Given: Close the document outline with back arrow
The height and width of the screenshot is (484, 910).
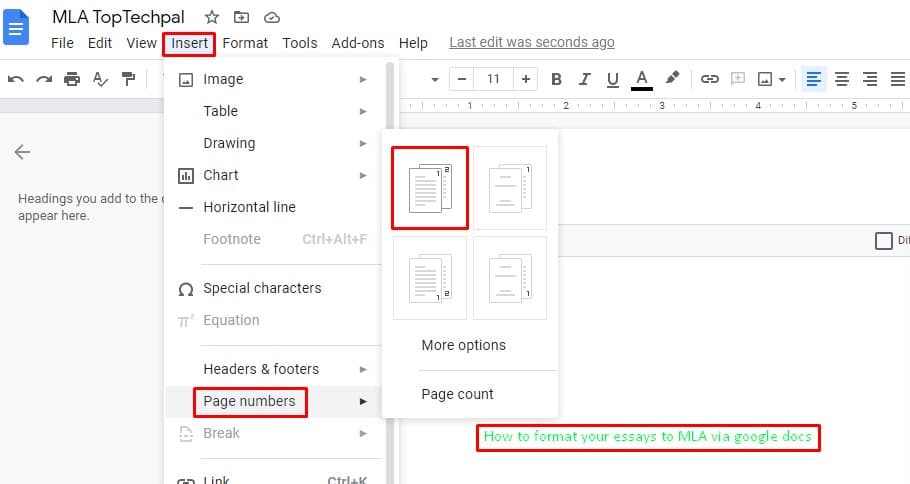Looking at the screenshot, I should point(22,152).
